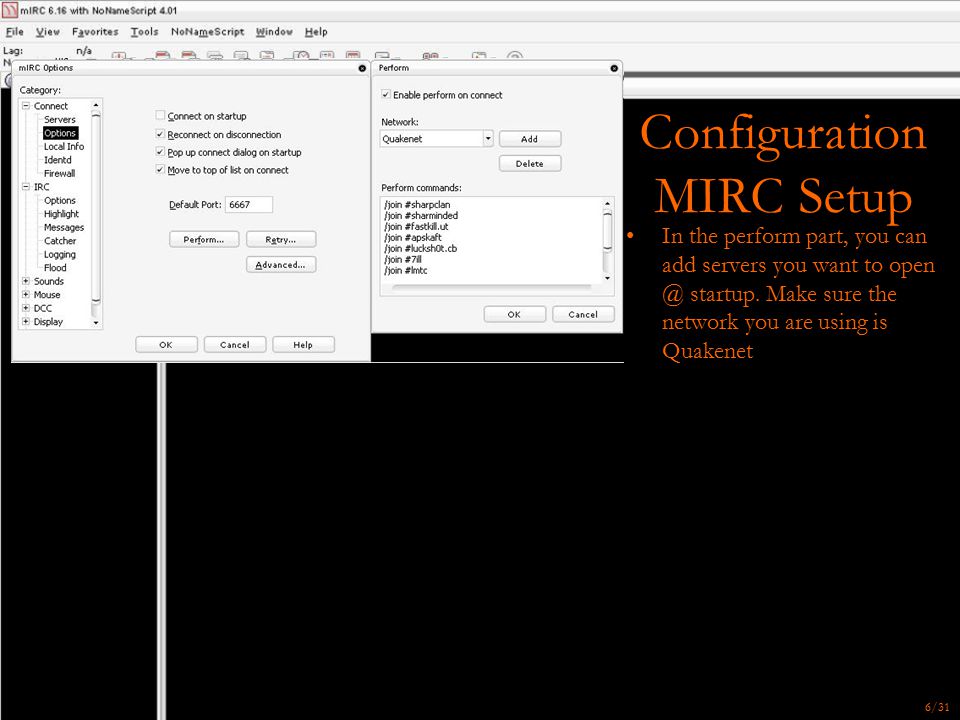Click the category tree scroll-up arrow
The width and height of the screenshot is (960, 720).
point(96,105)
